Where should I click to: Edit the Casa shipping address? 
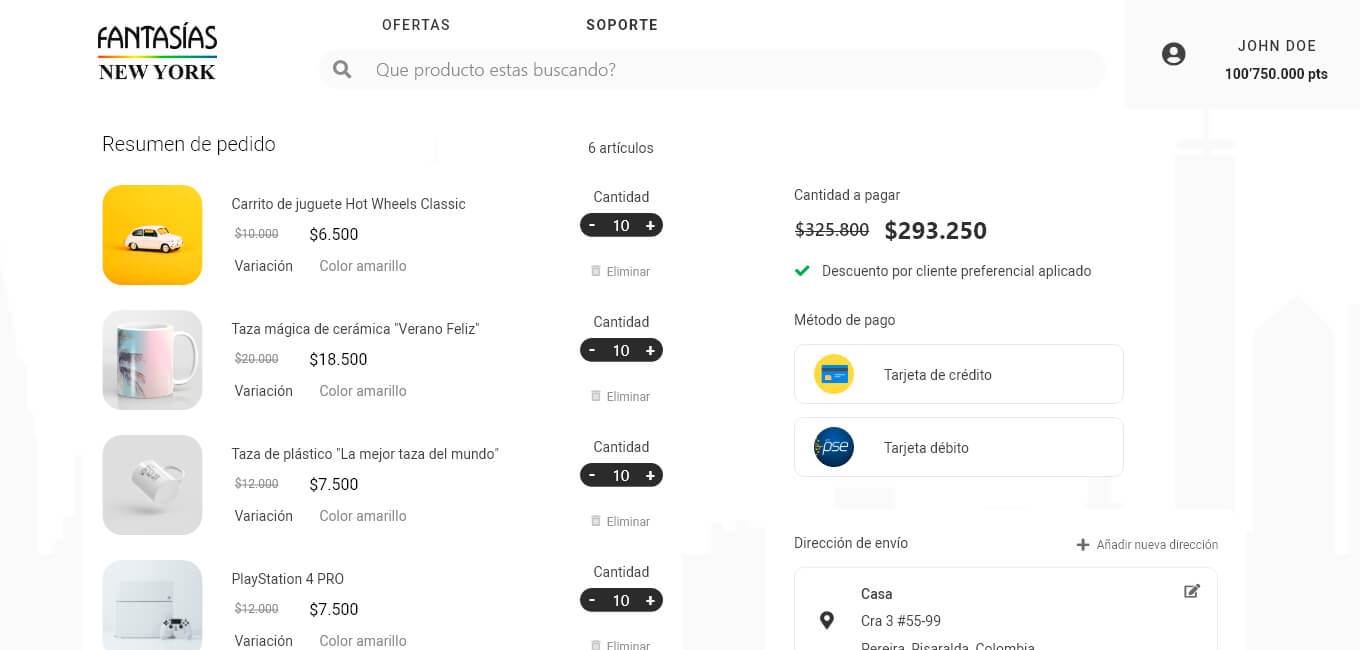pyautogui.click(x=1192, y=591)
